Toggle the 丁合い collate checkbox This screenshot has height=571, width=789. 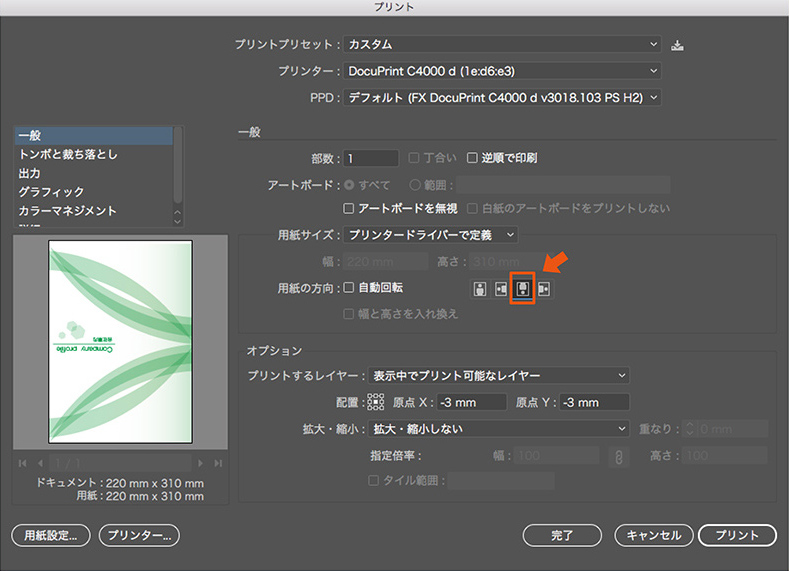(x=414, y=158)
